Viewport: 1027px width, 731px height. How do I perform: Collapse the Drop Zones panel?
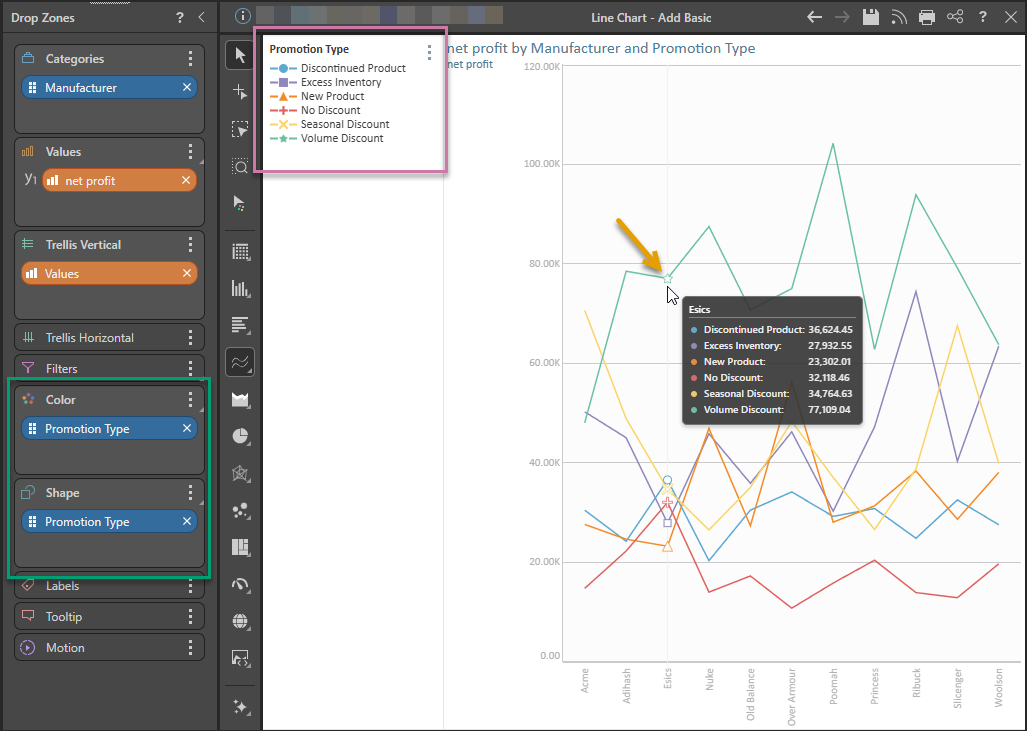202,18
